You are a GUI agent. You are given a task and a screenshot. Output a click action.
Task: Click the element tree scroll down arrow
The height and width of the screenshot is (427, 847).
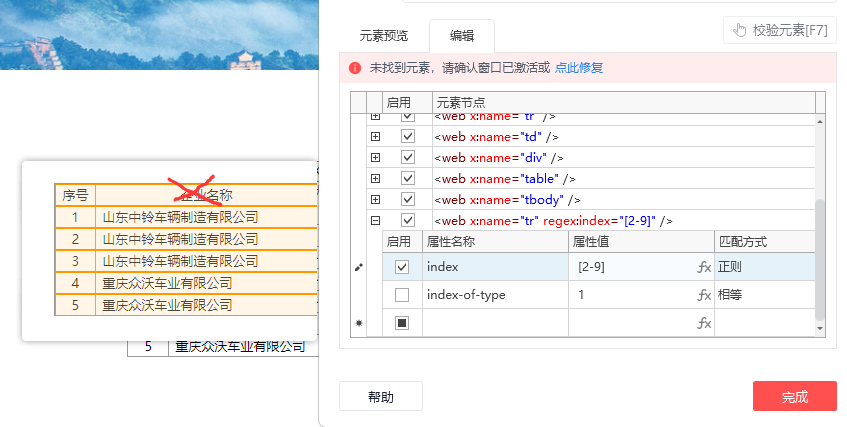click(x=820, y=328)
